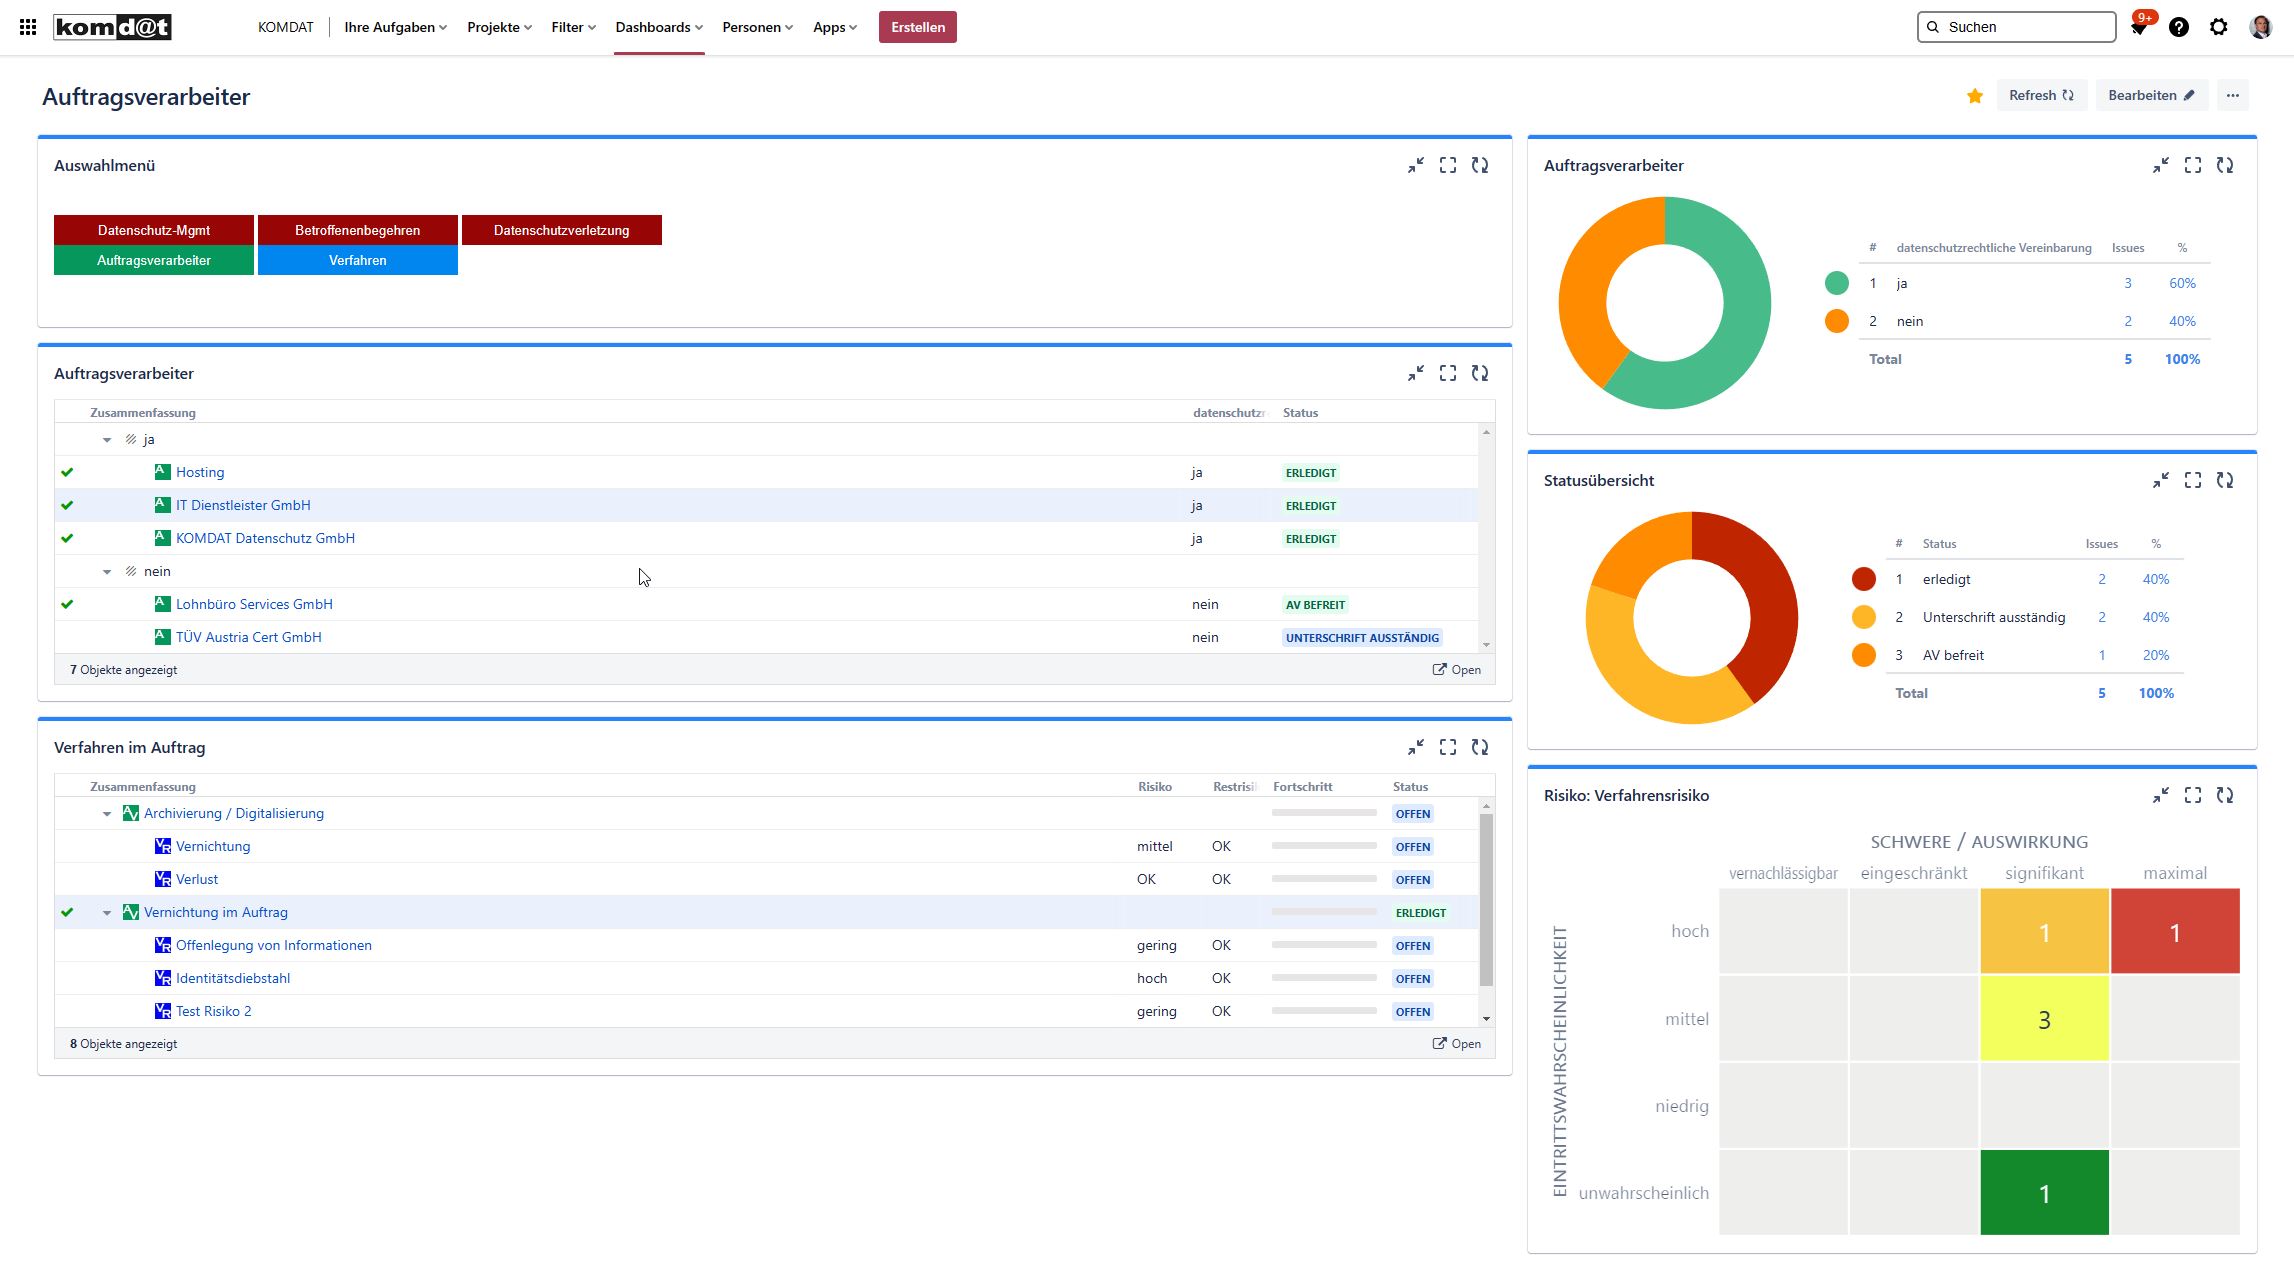The width and height of the screenshot is (2294, 1266).
Task: Click the red hoch/maximal risk matrix cell
Action: [2174, 932]
